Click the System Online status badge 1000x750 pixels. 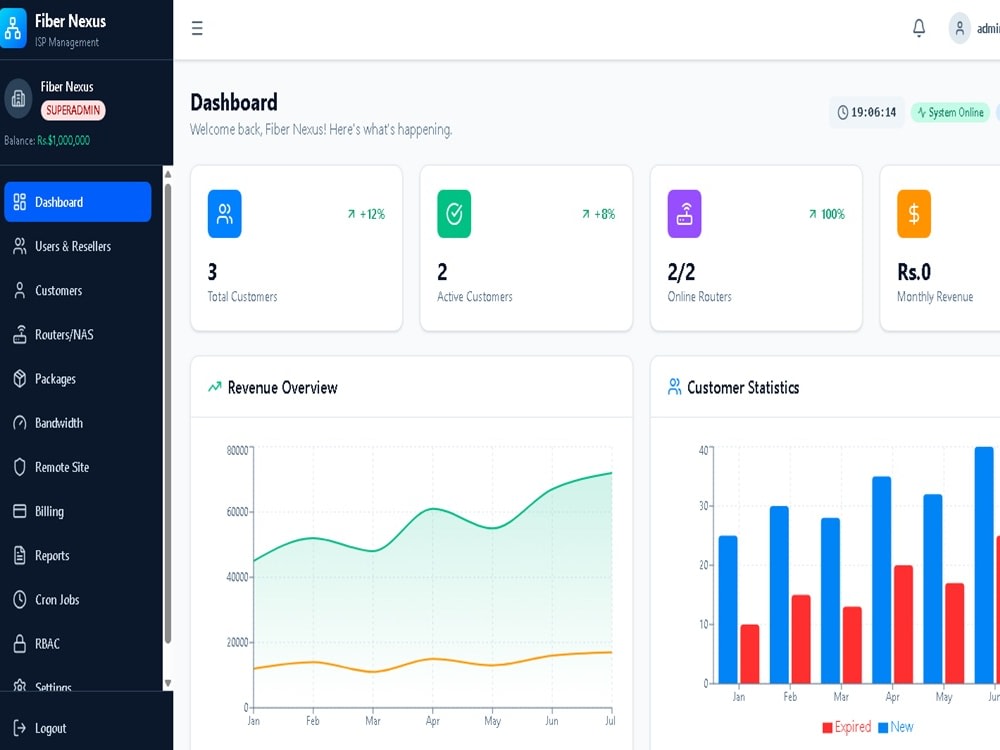[x=950, y=113]
